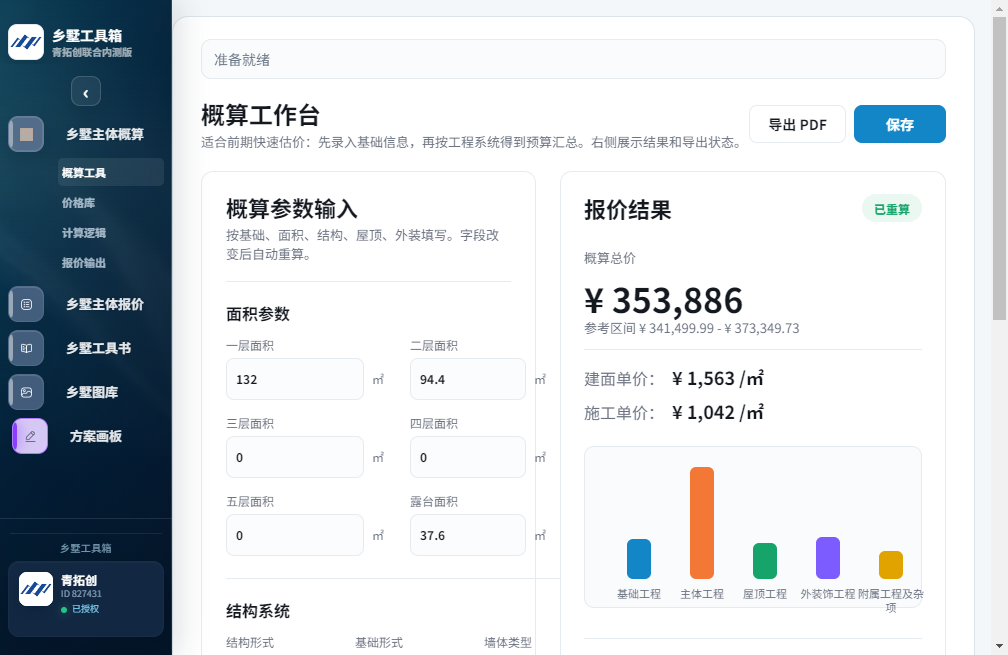Select the 概算工具 submenu item
This screenshot has height=655, width=1008.
click(111, 172)
